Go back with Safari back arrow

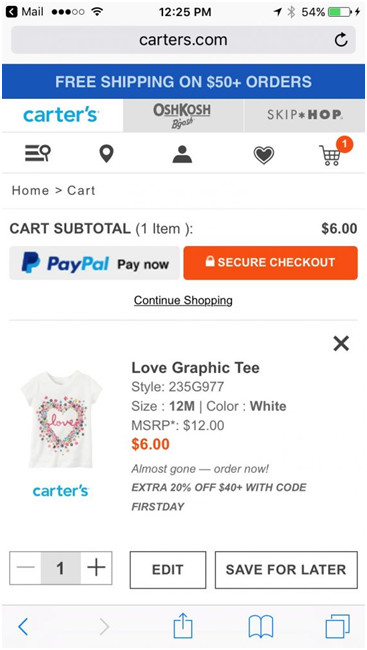[23, 627]
